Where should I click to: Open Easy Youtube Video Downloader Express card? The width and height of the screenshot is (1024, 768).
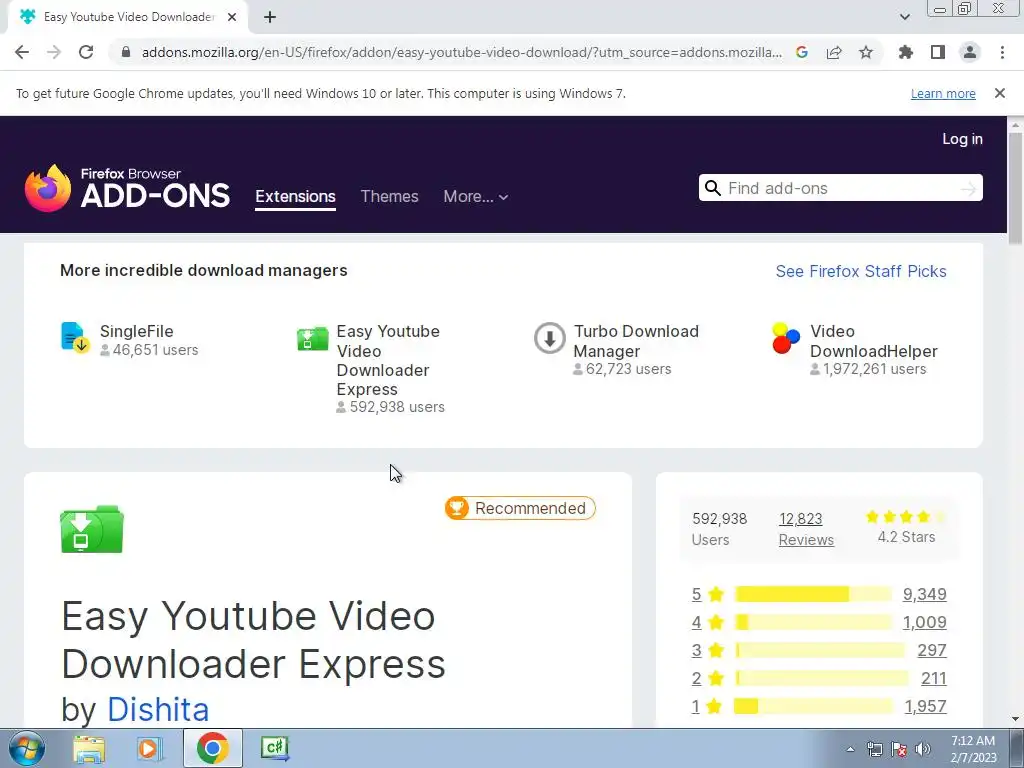coord(388,360)
